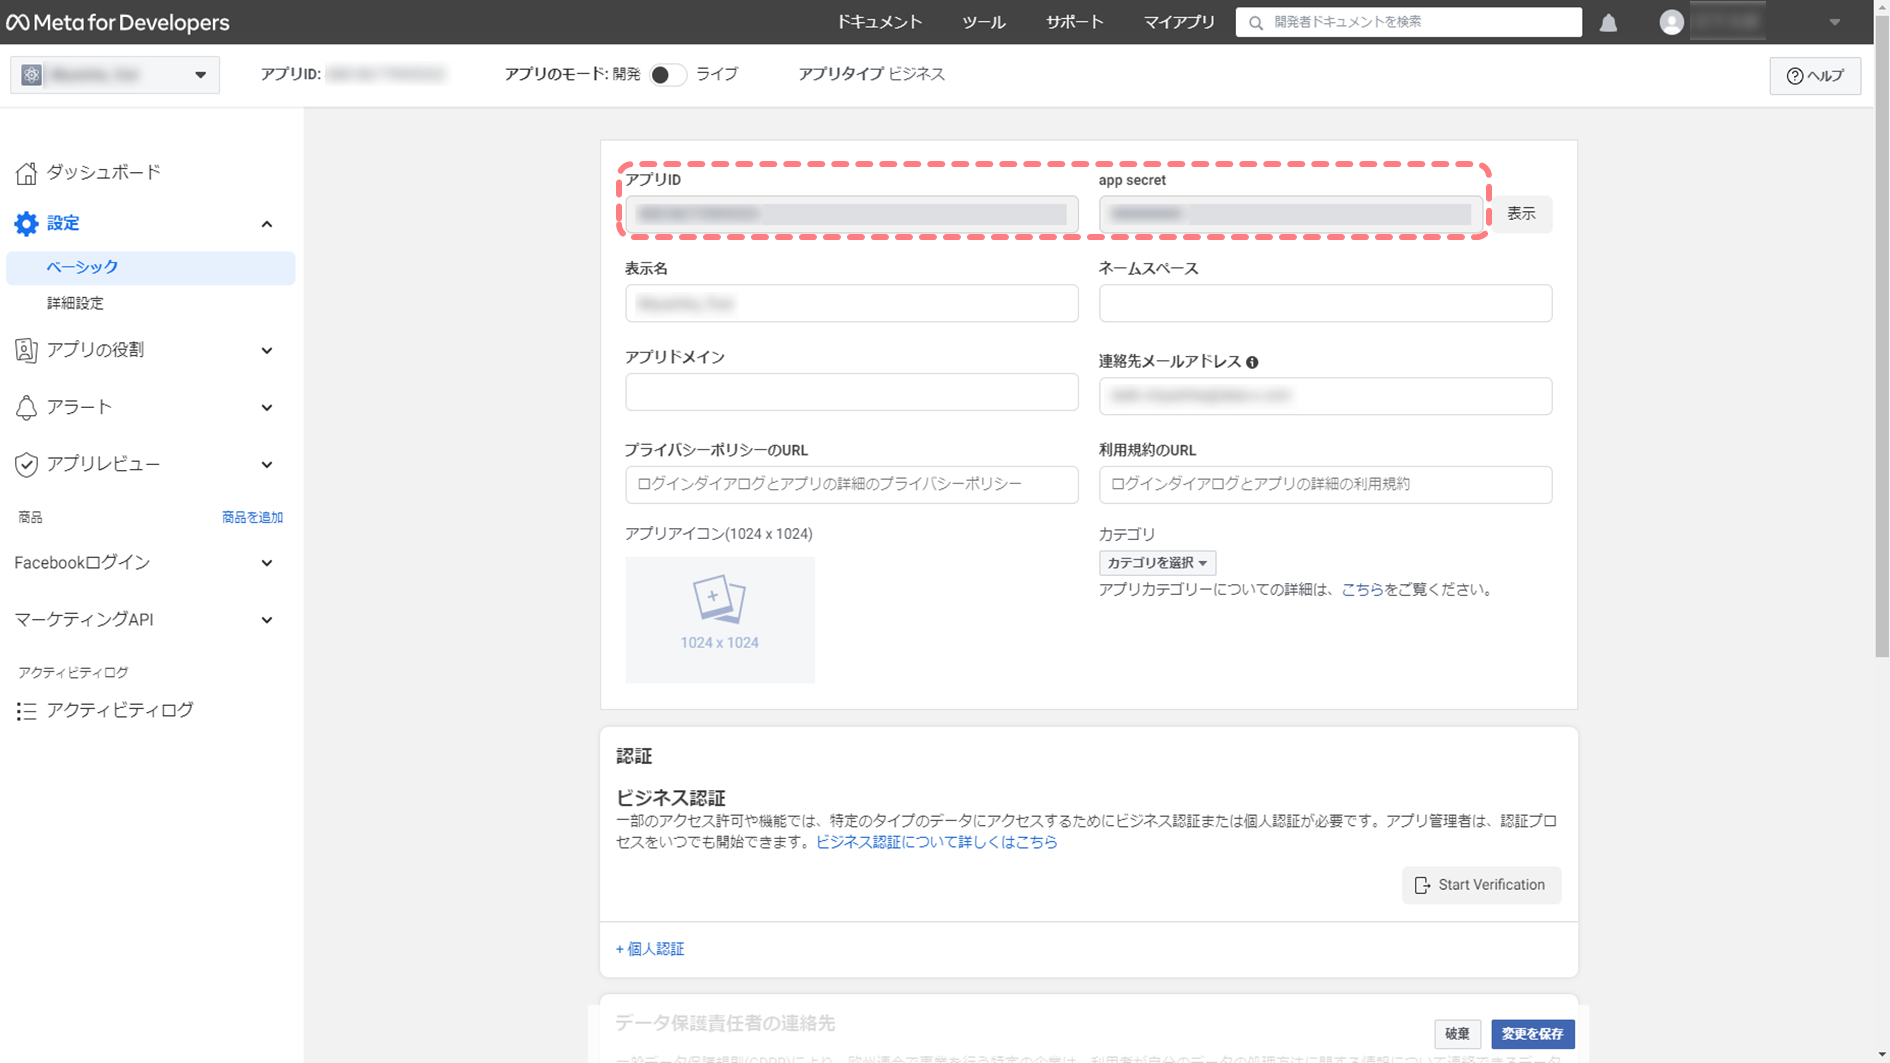
Task: Expand the マーケティングAPI chevron
Action: [x=267, y=620]
